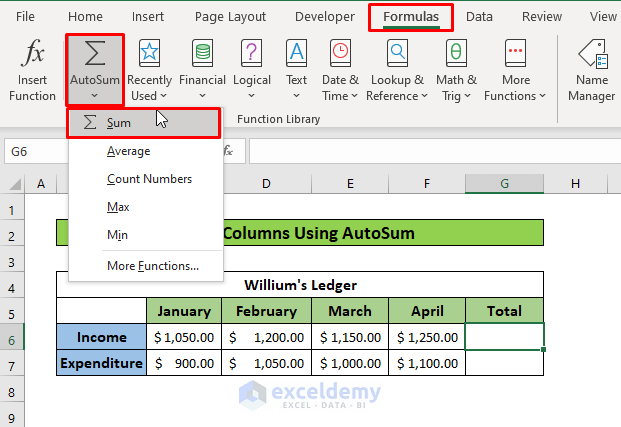Select empty Total cell for Expenditure row
The image size is (621, 427).
point(505,363)
